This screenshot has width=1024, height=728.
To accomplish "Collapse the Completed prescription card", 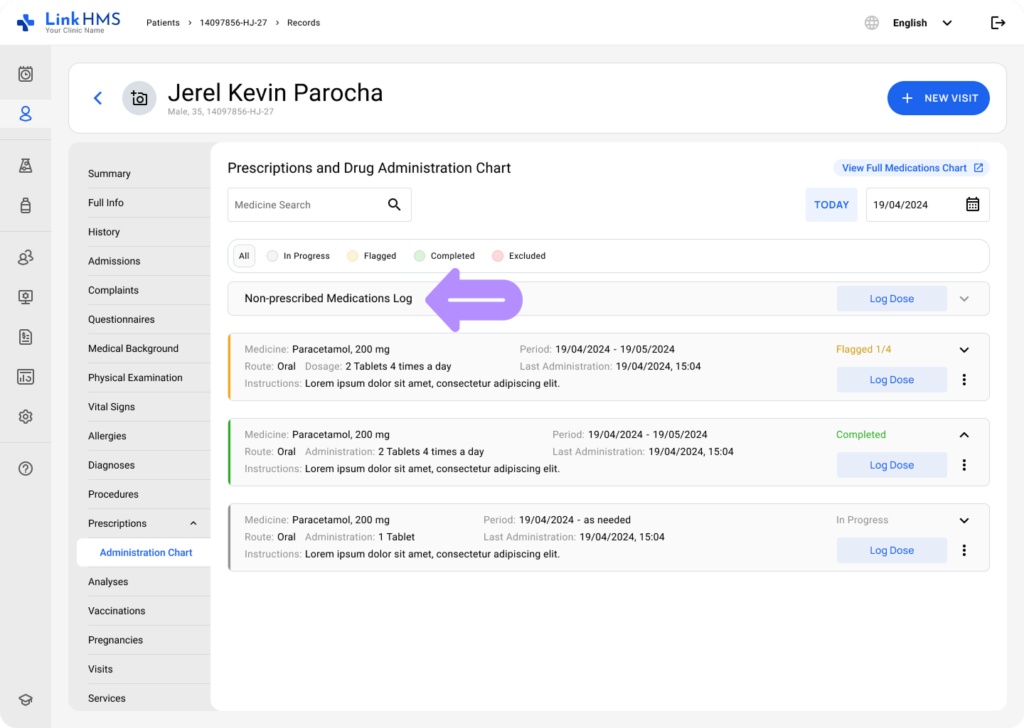I will [964, 435].
